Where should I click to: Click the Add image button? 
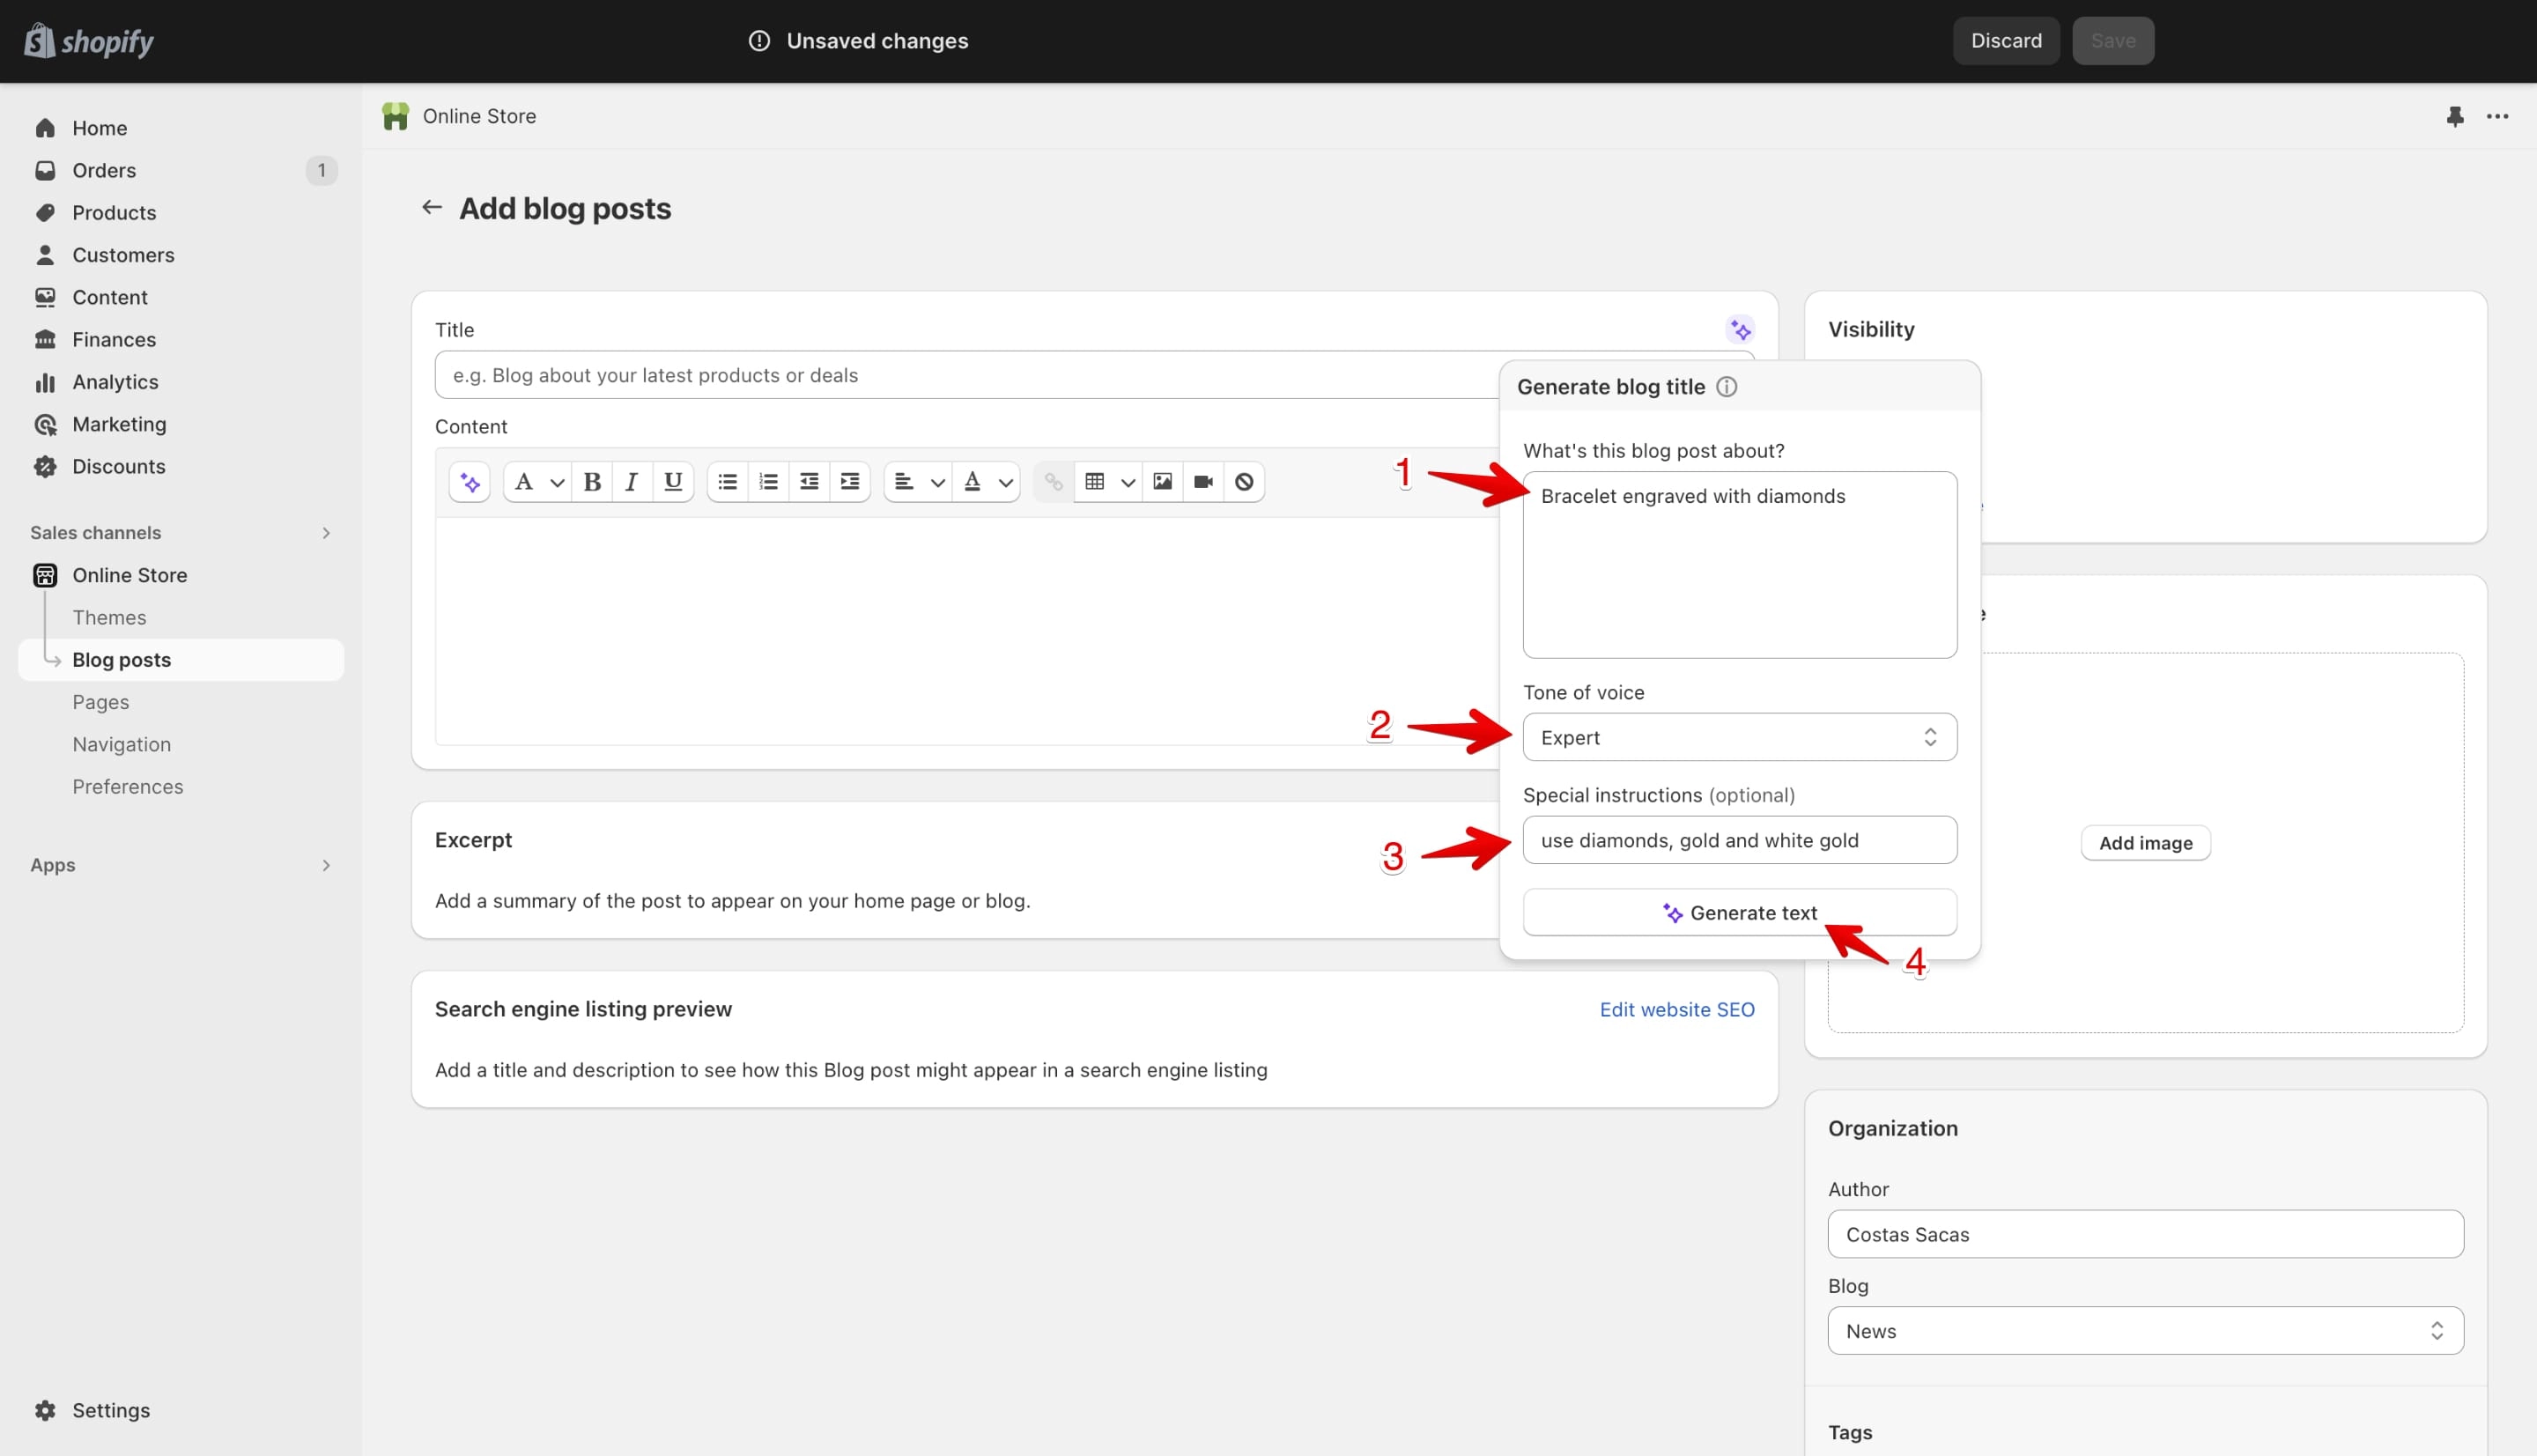coord(2145,843)
